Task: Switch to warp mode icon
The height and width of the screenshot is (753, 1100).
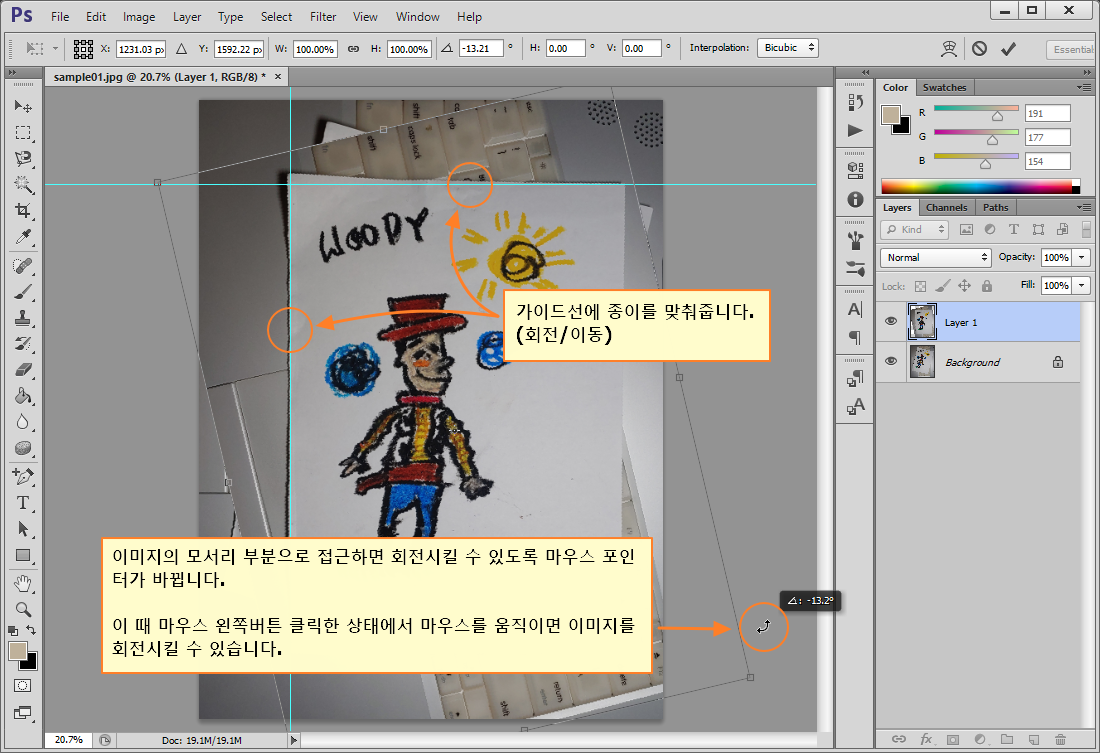Action: pos(949,48)
